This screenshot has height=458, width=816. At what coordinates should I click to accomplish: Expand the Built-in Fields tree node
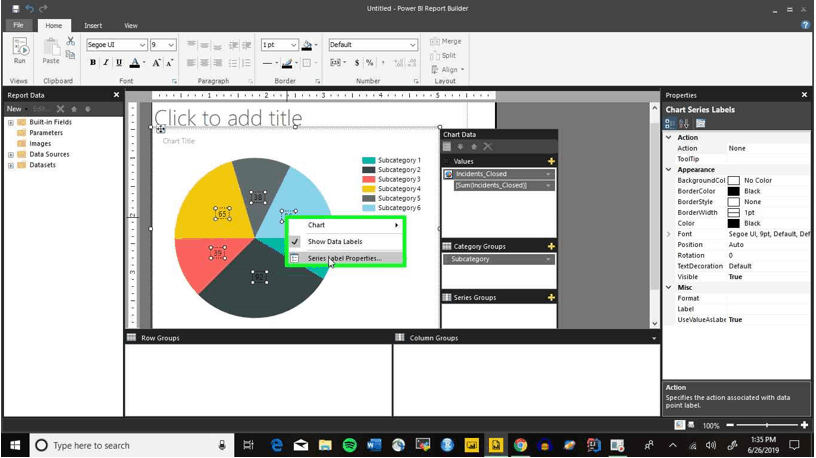10,122
